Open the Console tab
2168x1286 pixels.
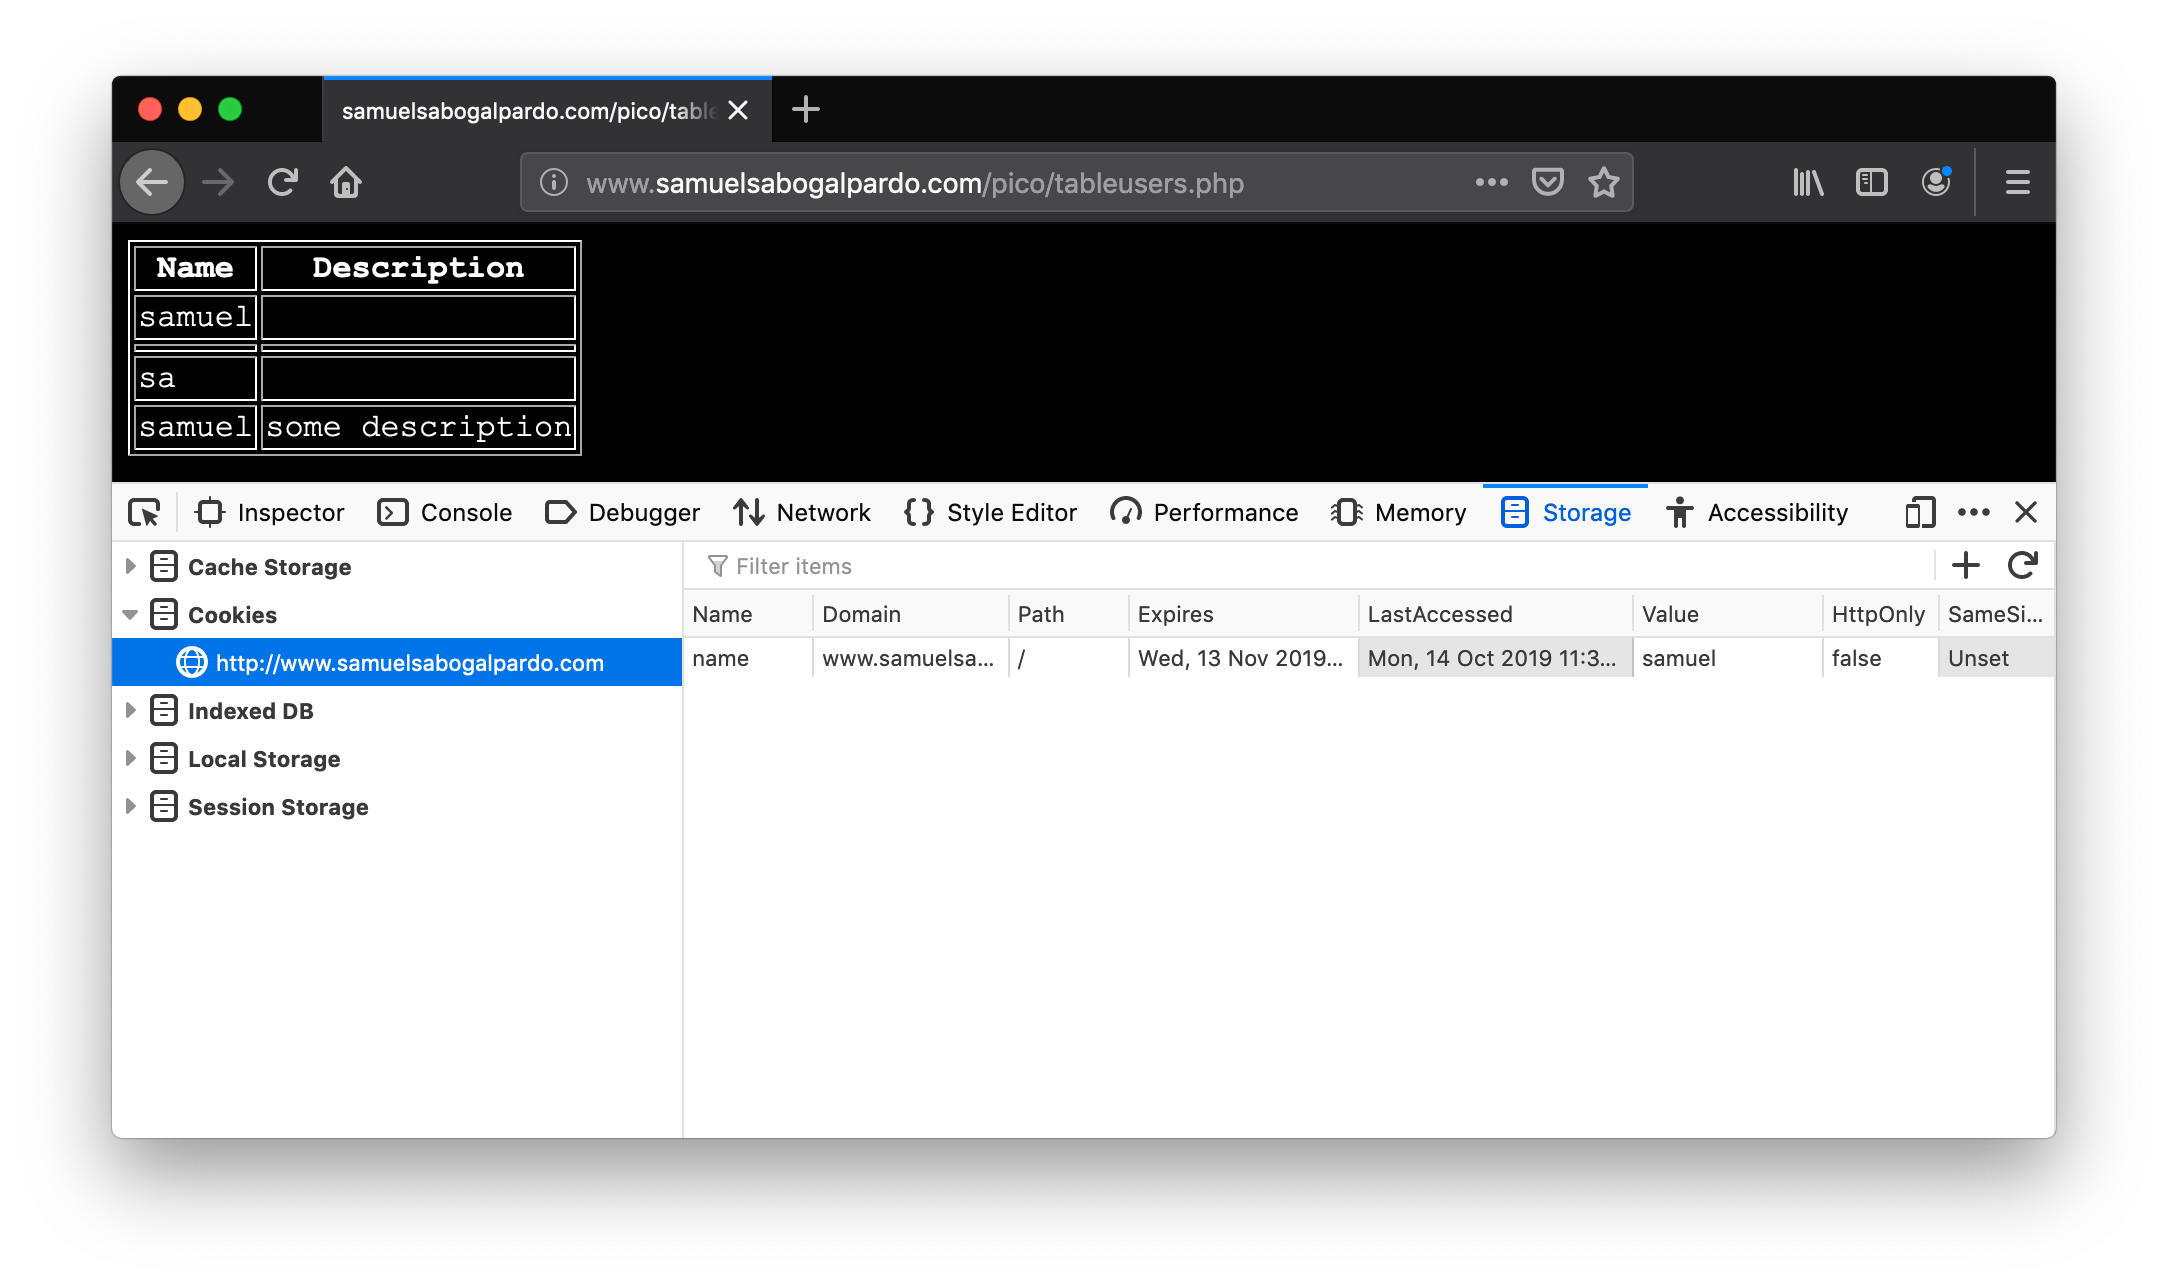[445, 513]
